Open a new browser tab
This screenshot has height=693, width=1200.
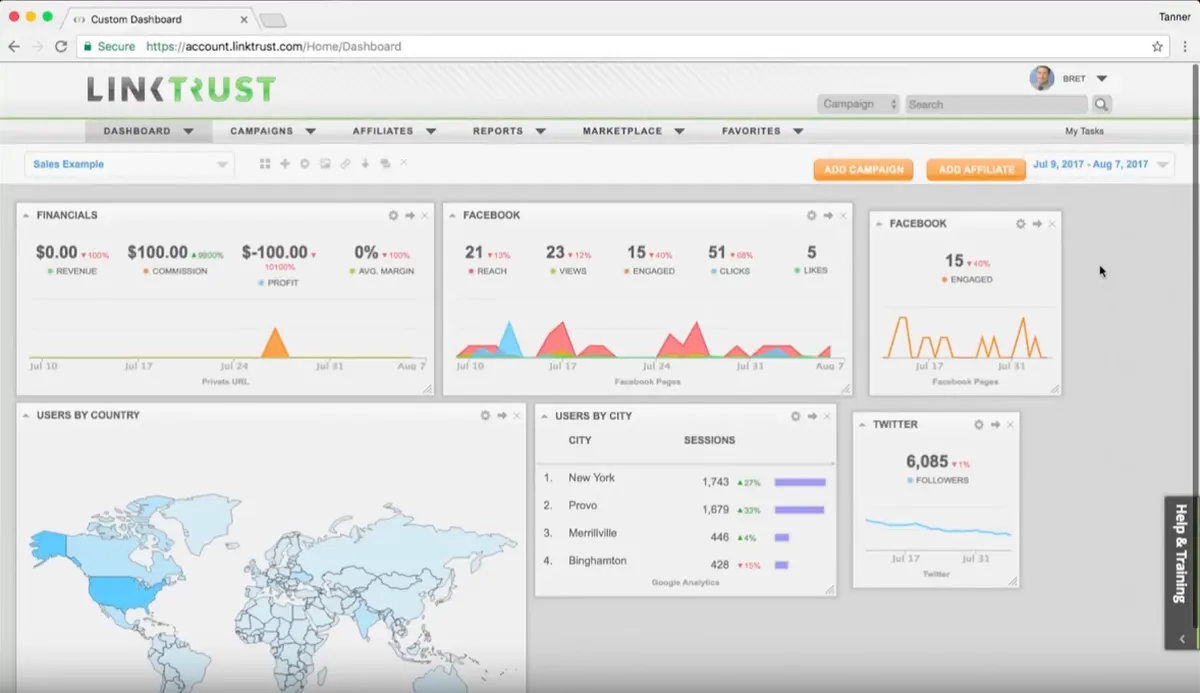coord(272,20)
